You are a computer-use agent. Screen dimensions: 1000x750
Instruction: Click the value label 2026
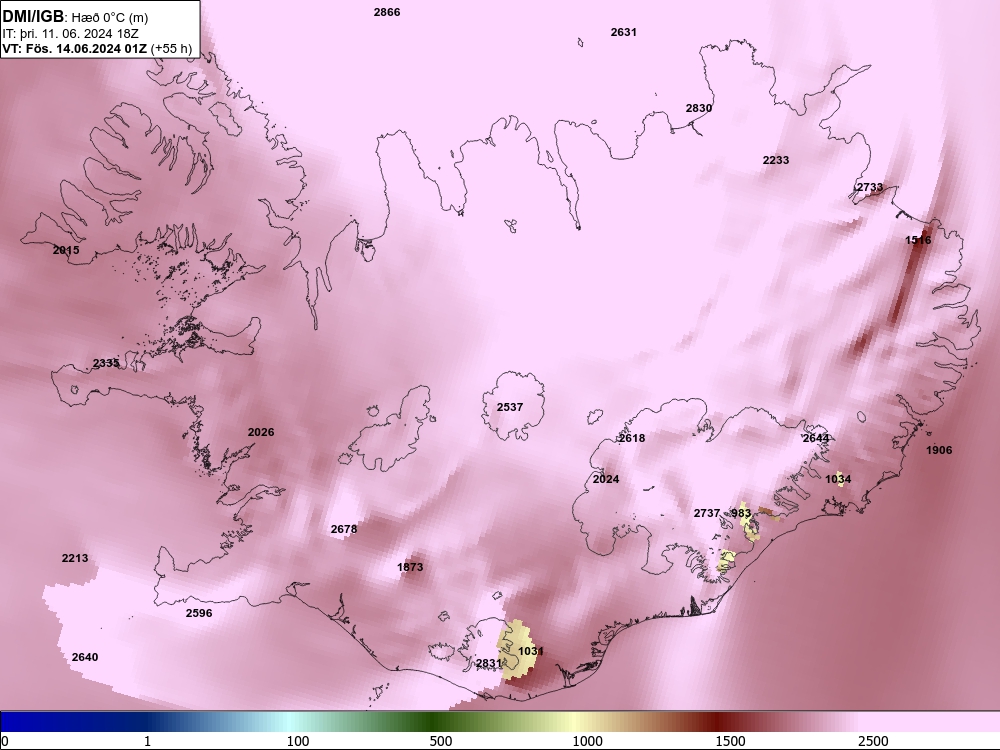(261, 432)
